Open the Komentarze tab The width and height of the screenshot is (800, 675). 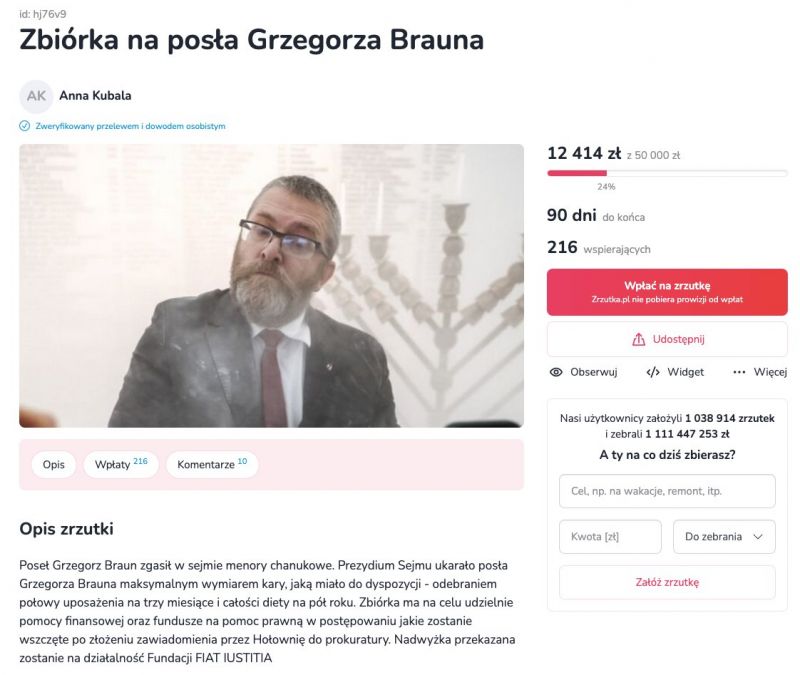pos(212,464)
